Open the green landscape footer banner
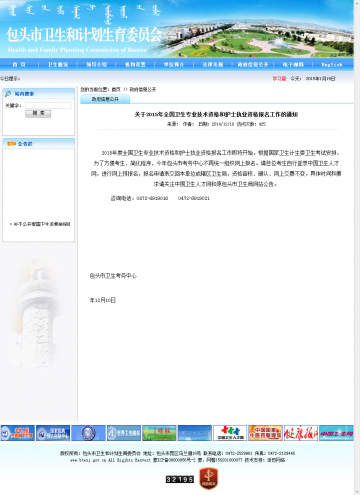Viewport: 360px width, 495px height. point(159,433)
